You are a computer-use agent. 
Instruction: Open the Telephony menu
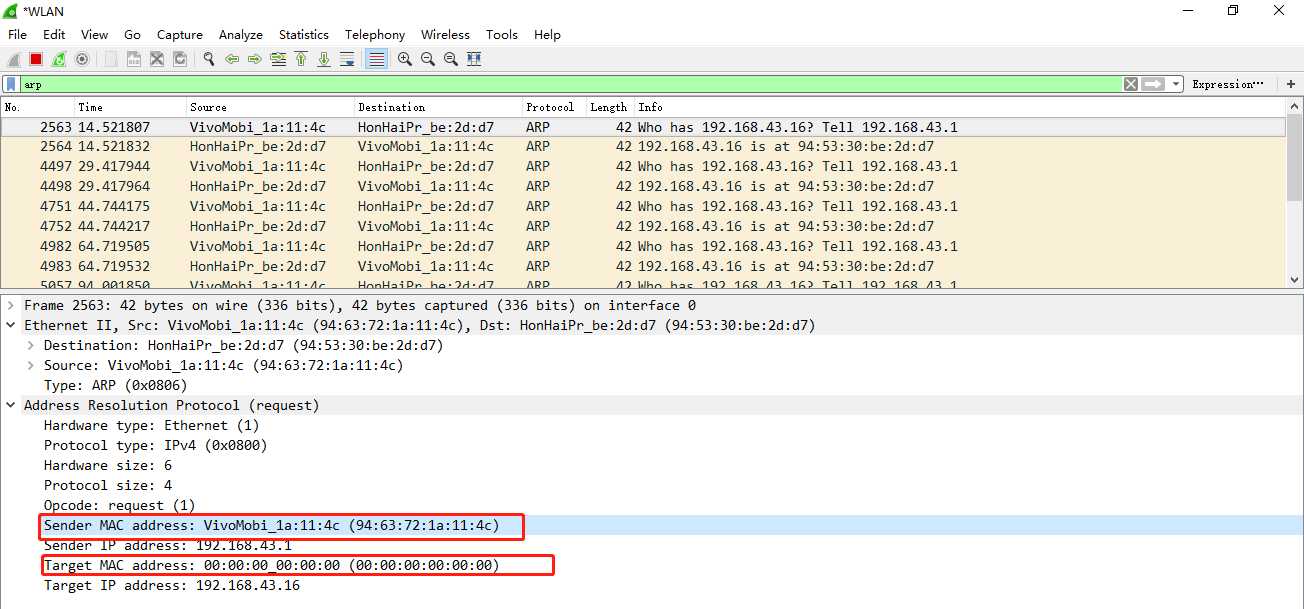click(375, 34)
